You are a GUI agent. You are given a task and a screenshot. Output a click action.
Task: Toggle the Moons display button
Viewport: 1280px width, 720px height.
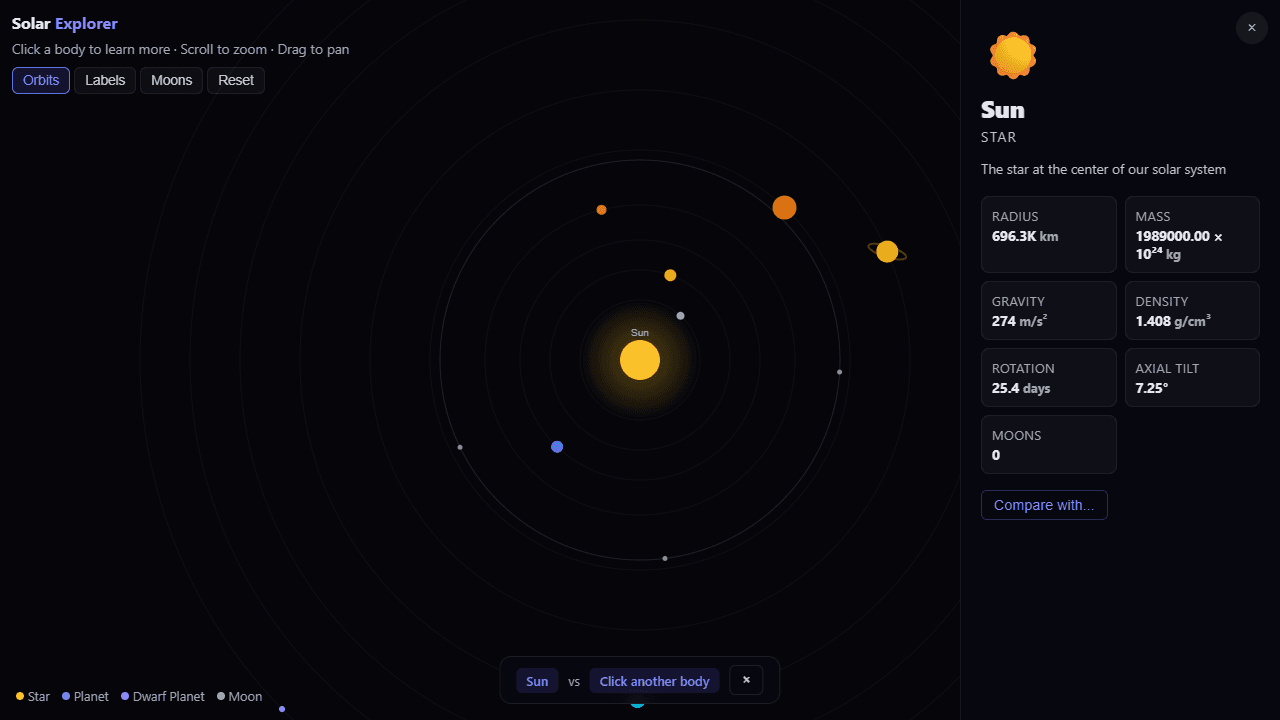pos(172,80)
